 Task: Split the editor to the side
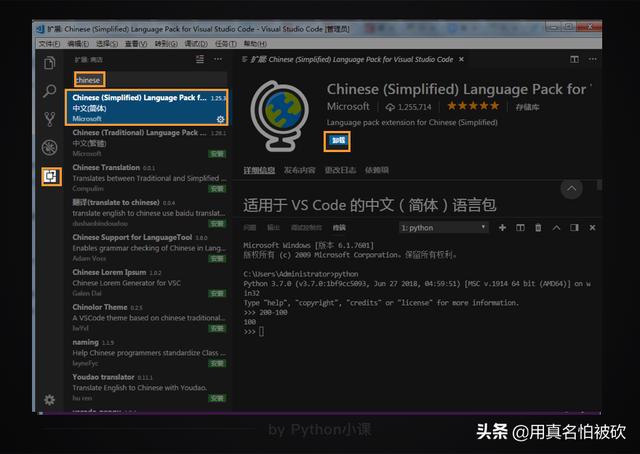[x=574, y=60]
